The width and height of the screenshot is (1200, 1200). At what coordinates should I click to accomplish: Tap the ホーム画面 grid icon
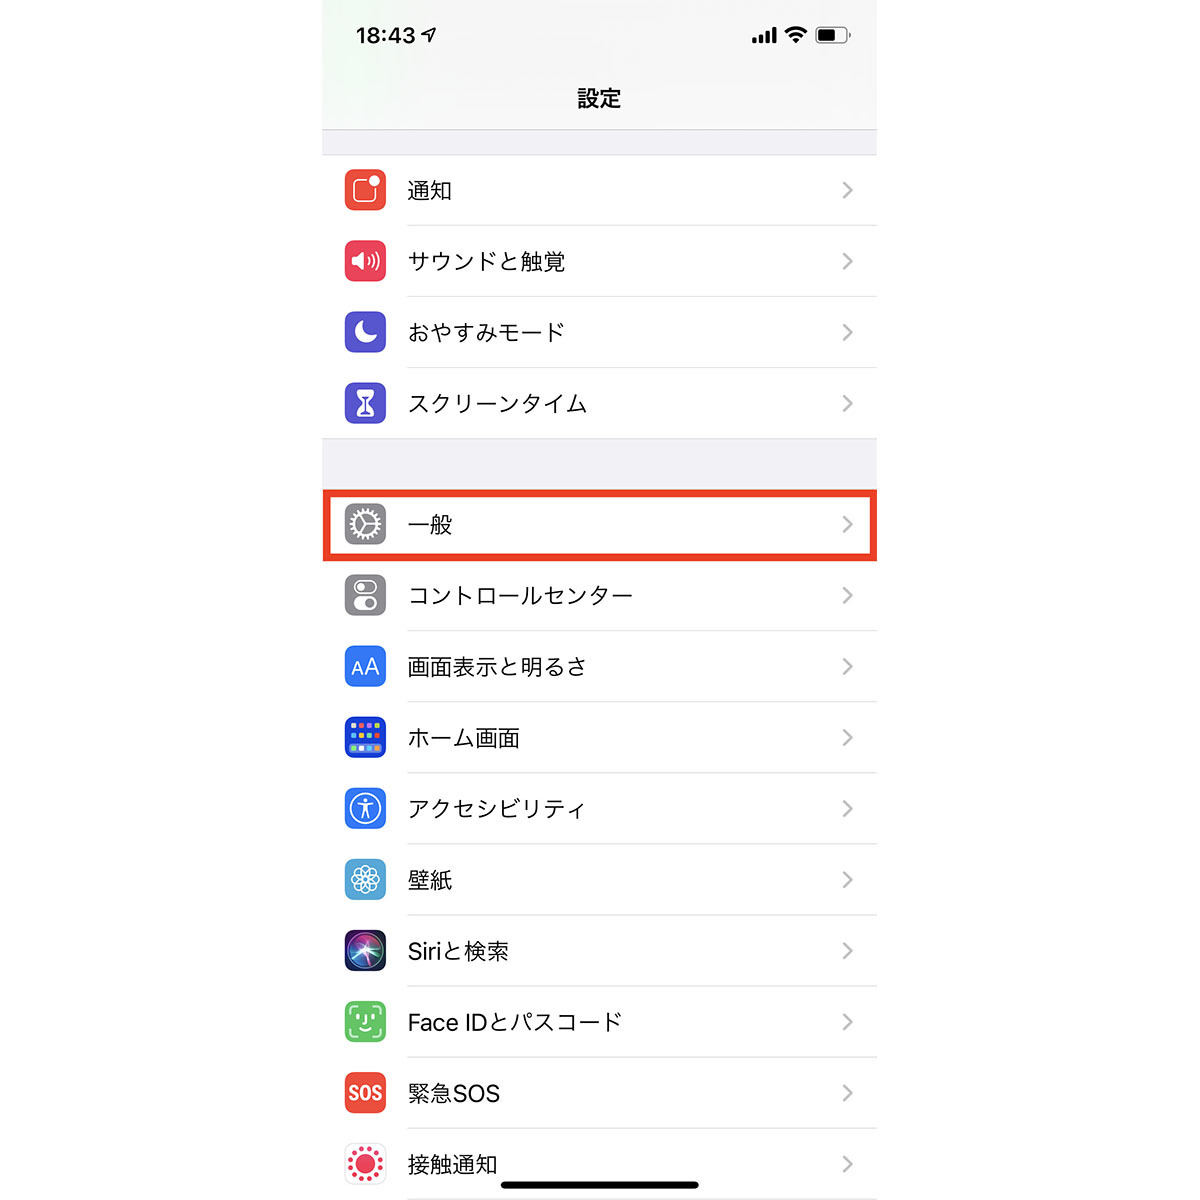click(365, 737)
